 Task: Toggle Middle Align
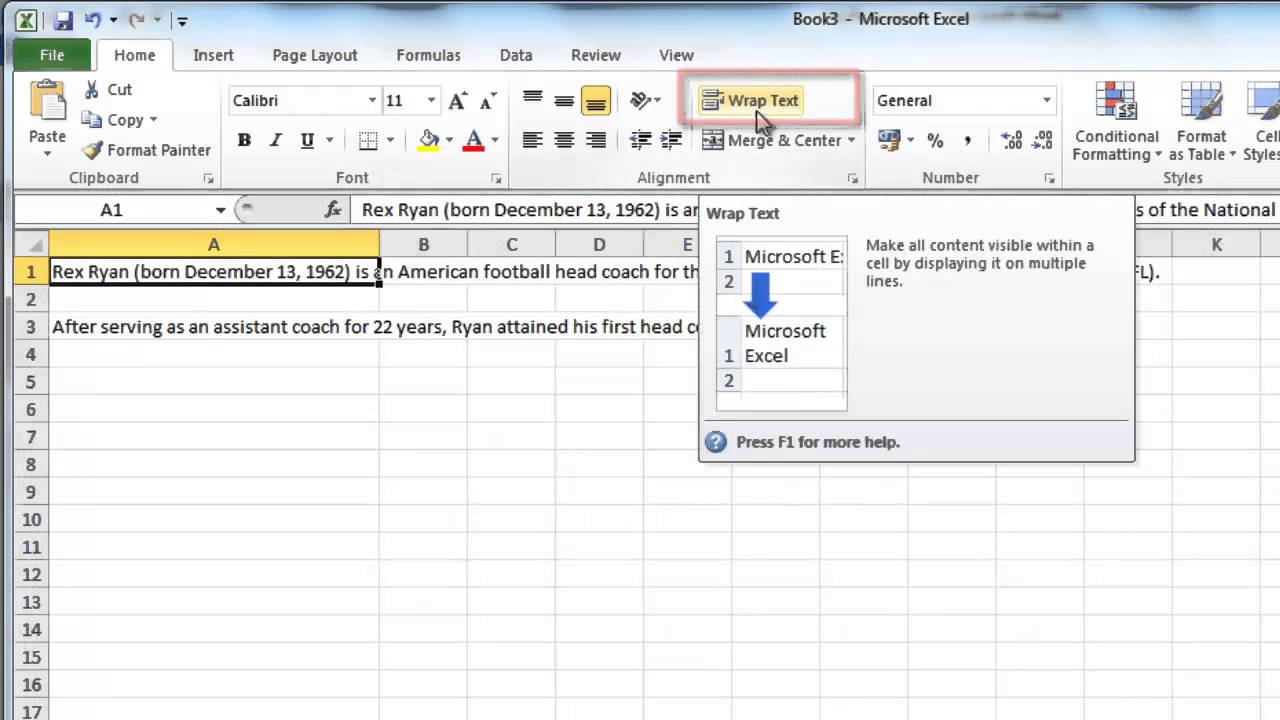coord(564,100)
